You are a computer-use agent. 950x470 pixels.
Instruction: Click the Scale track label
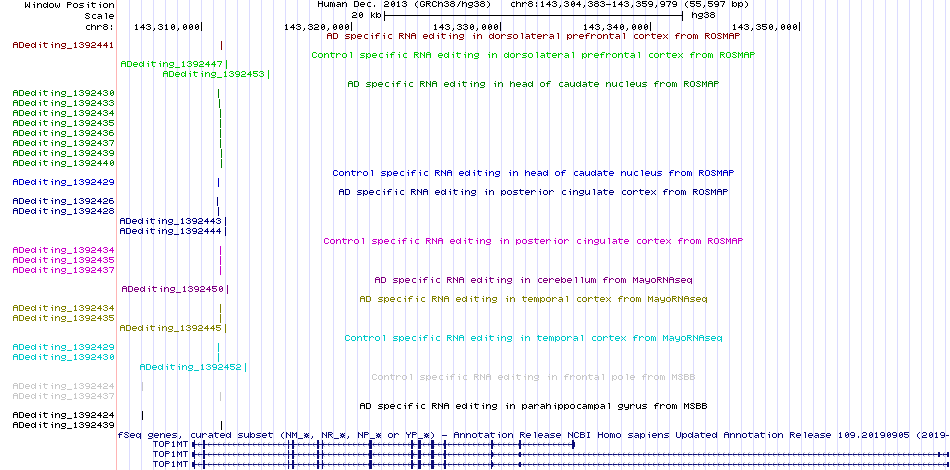[100, 15]
